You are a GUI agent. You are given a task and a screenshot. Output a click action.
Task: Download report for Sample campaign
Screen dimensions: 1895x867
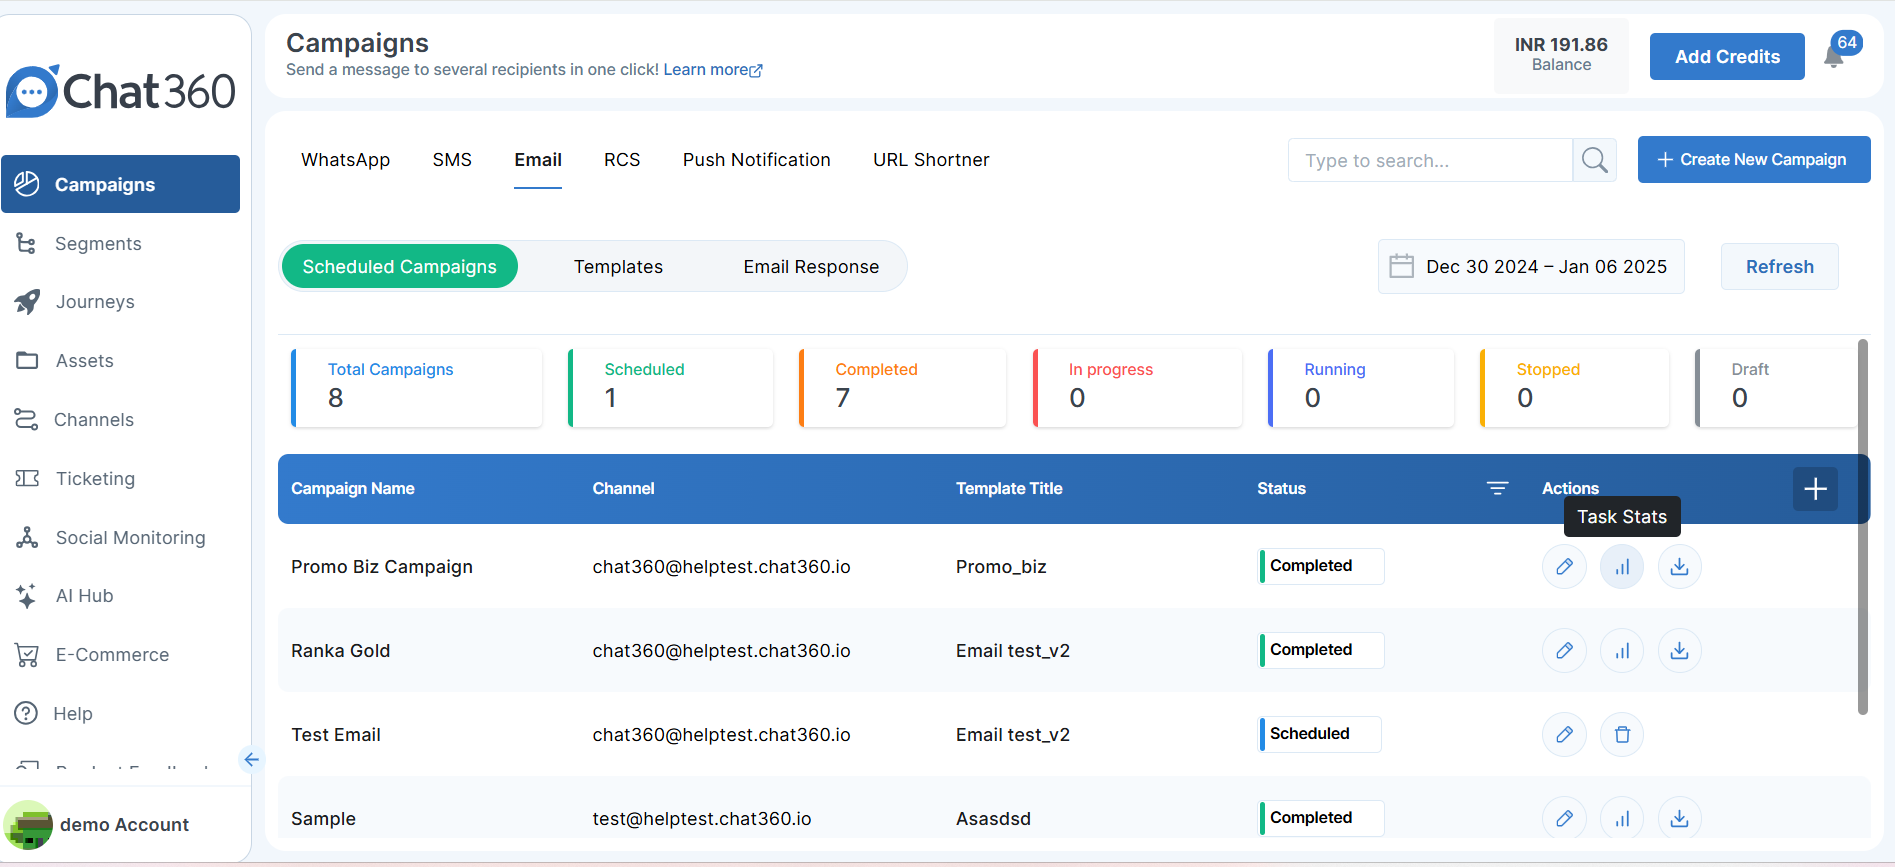click(x=1680, y=819)
